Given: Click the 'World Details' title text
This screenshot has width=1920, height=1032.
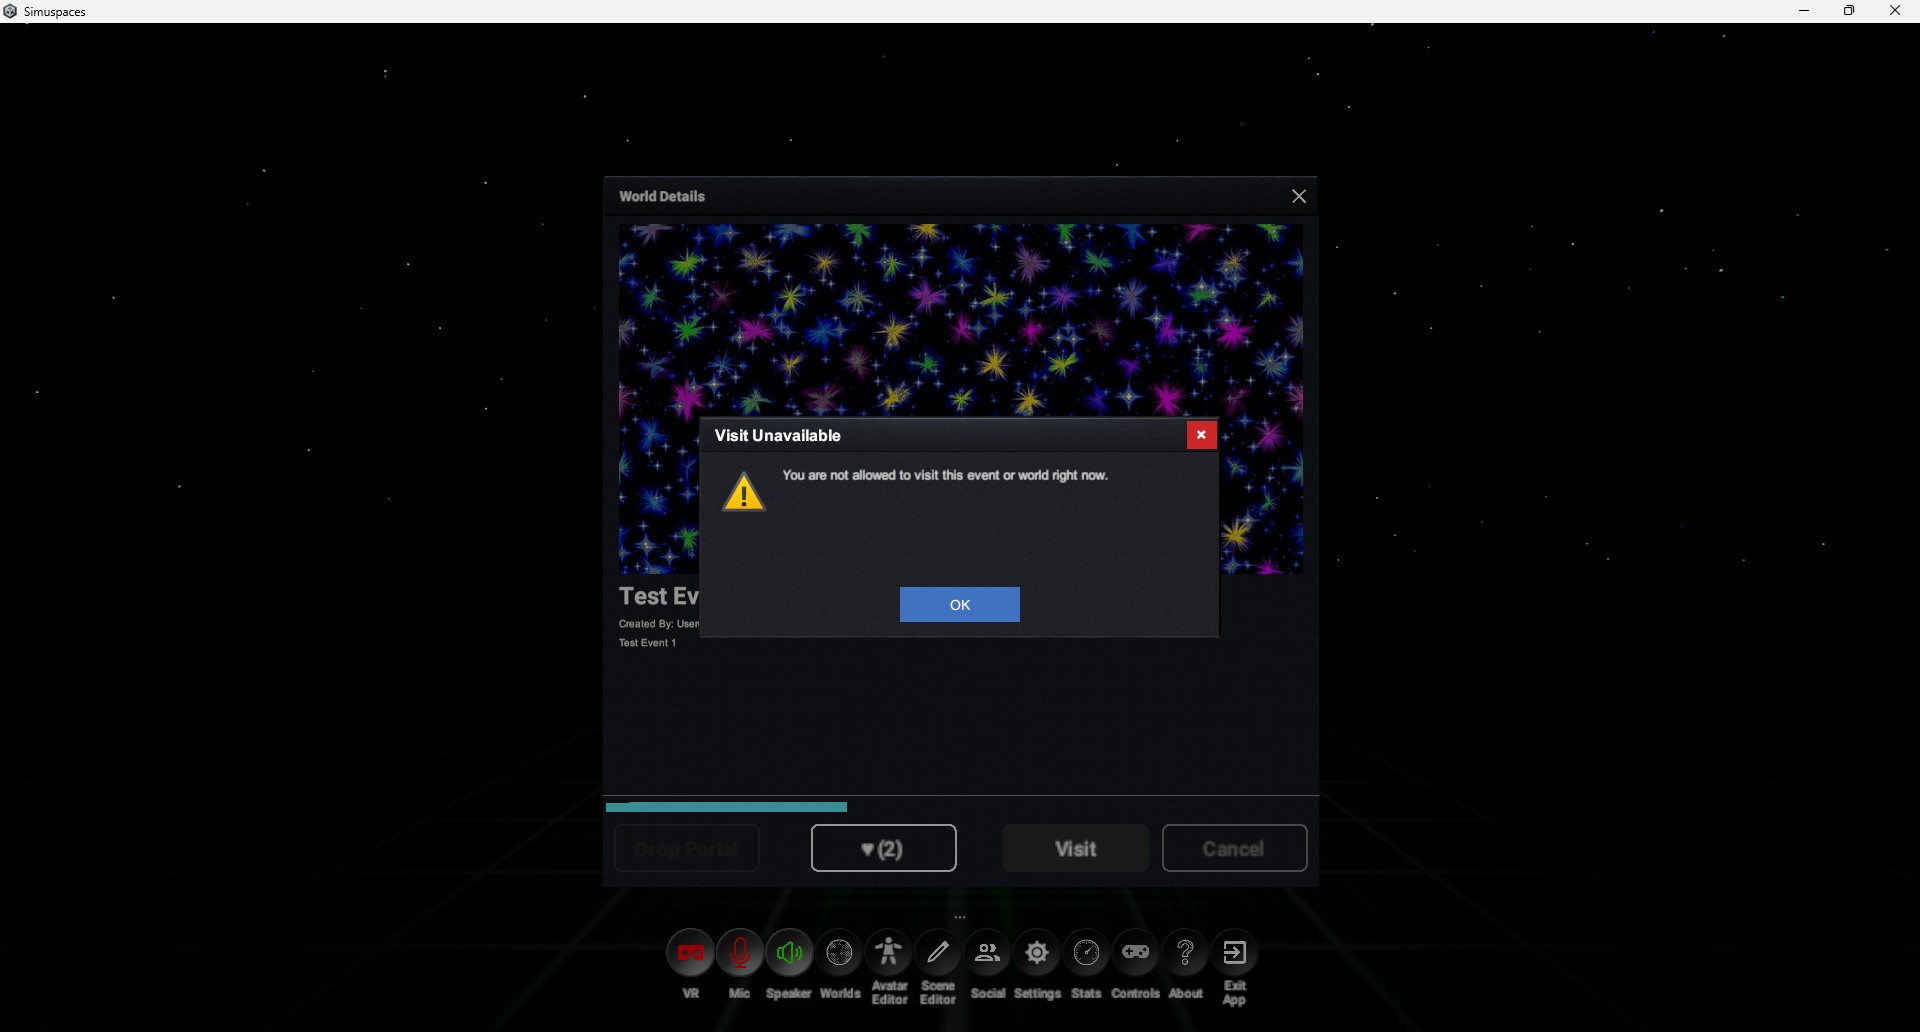Looking at the screenshot, I should (x=662, y=196).
